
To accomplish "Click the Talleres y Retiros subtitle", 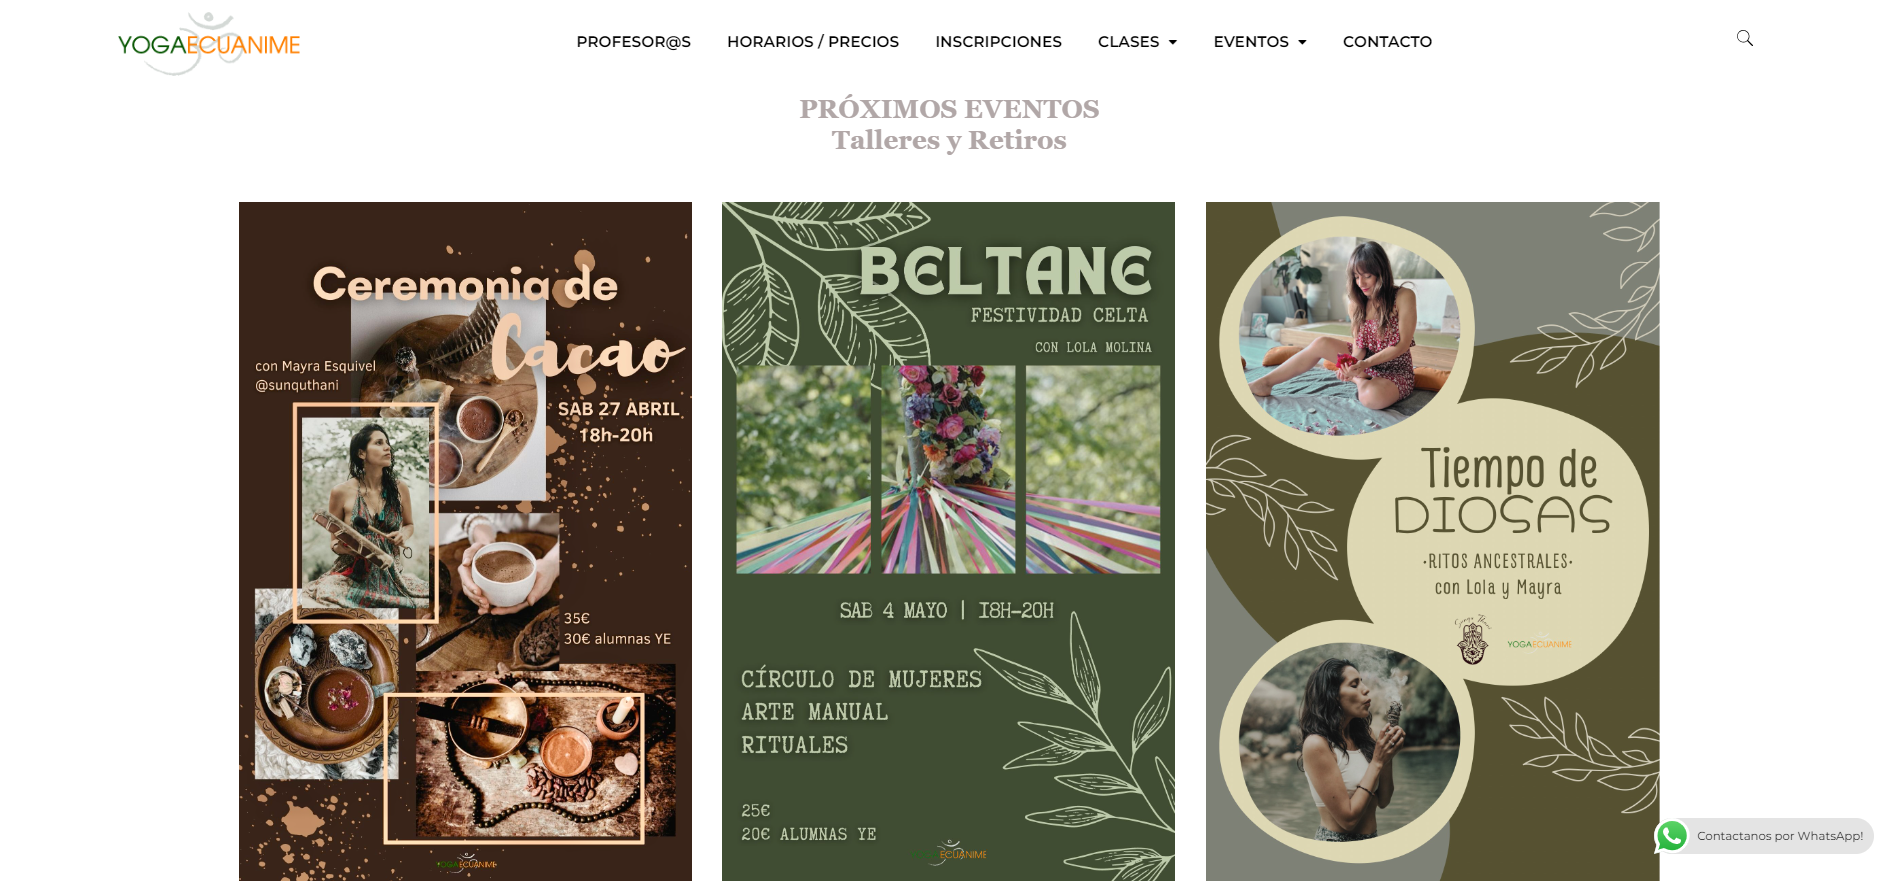I will [x=949, y=140].
